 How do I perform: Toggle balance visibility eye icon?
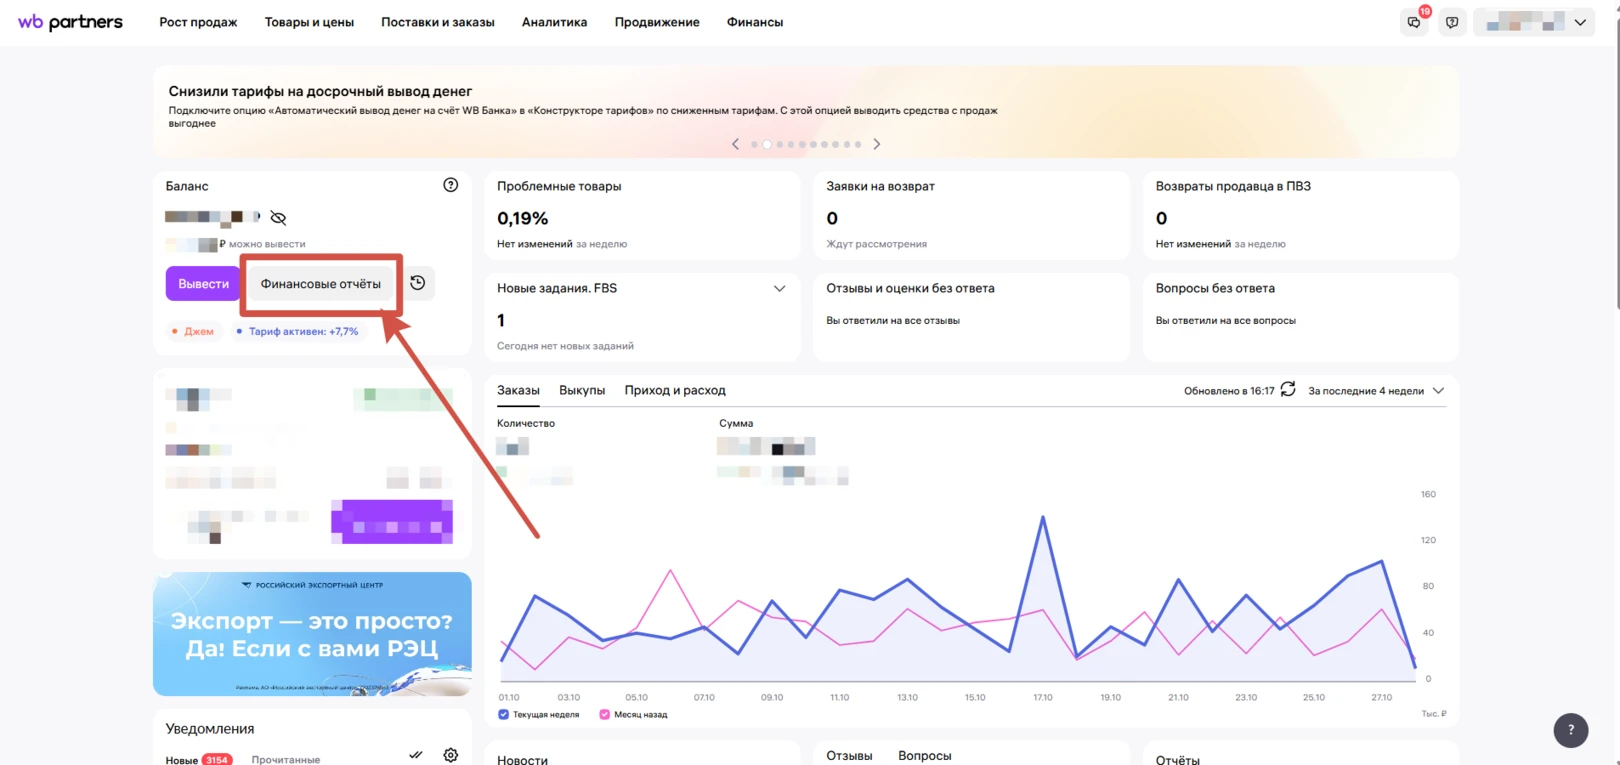pyautogui.click(x=278, y=217)
